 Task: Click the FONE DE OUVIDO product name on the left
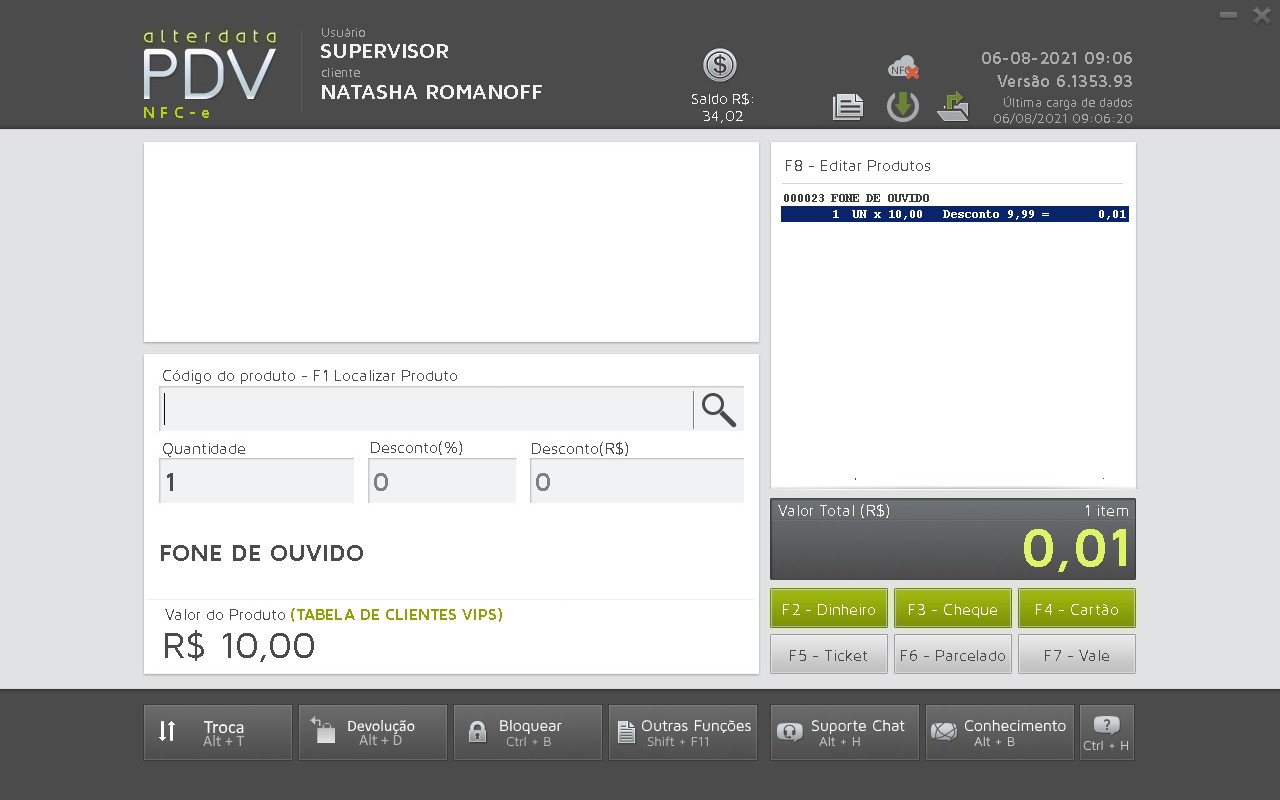(x=262, y=553)
